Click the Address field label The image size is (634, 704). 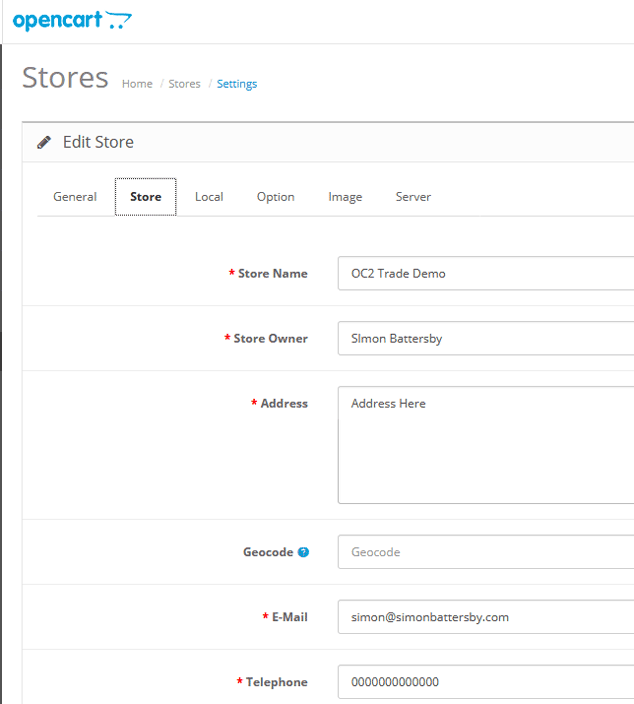284,403
